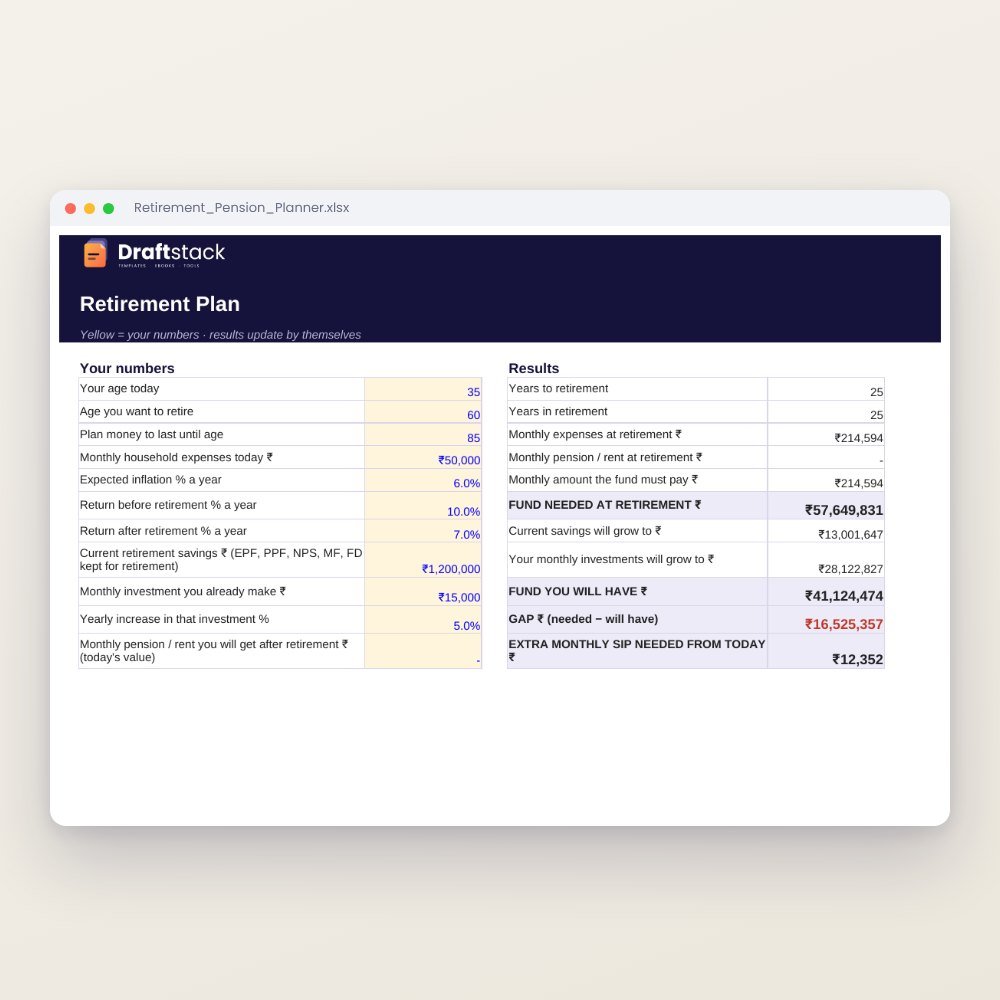The image size is (1000, 1000).
Task: Click the yellow-equals-your-numbers subtitle text
Action: [x=220, y=335]
